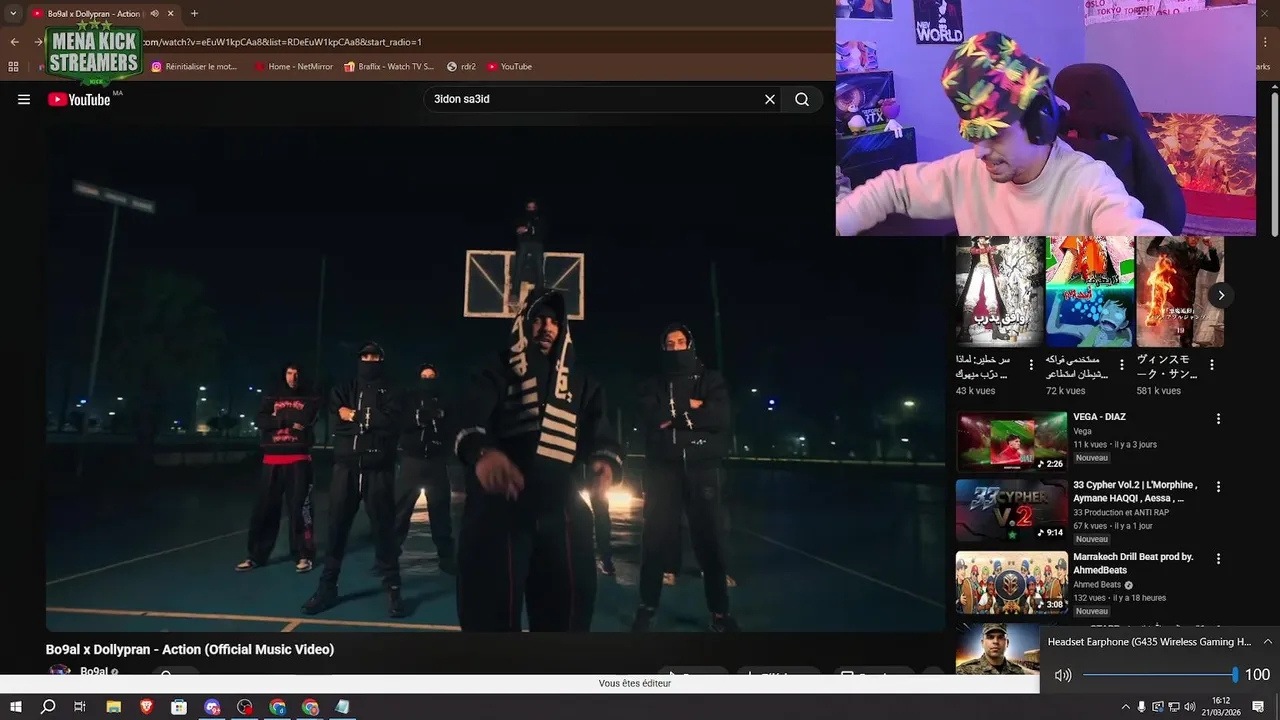Open the VEGA - DIAZ video thumbnail

point(1011,441)
